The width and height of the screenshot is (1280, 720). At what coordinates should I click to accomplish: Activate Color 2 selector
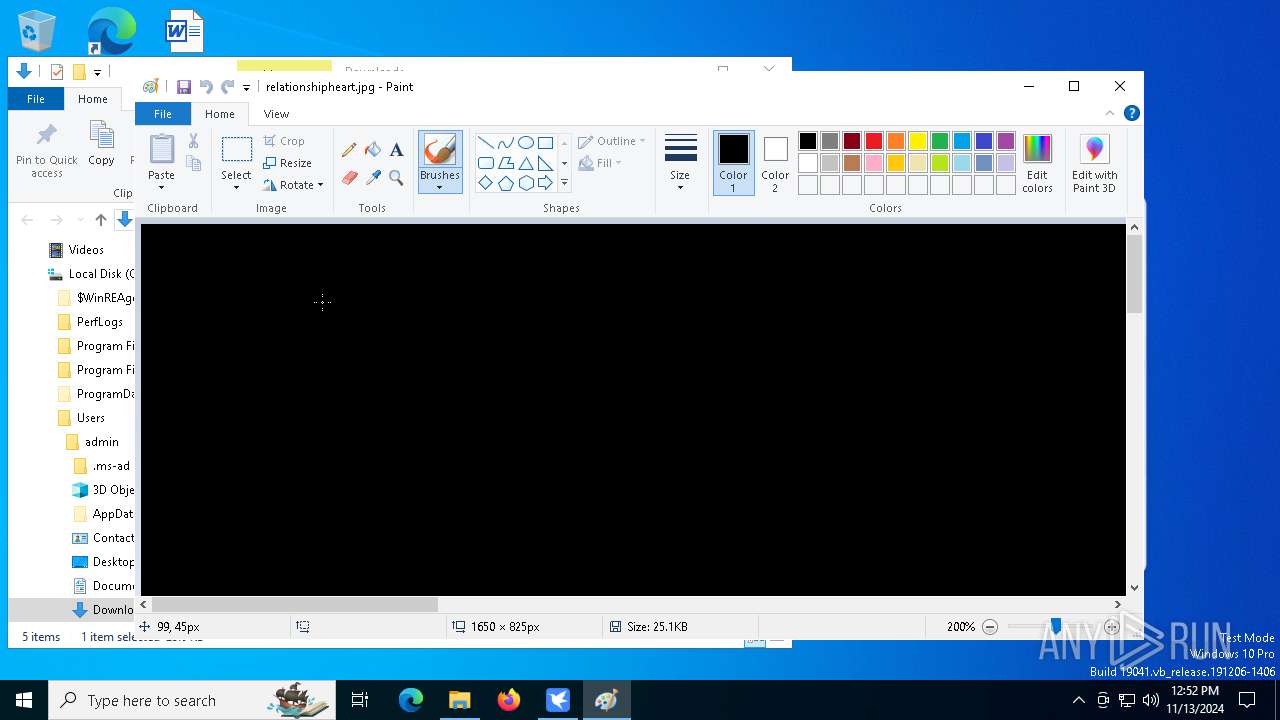[x=775, y=163]
